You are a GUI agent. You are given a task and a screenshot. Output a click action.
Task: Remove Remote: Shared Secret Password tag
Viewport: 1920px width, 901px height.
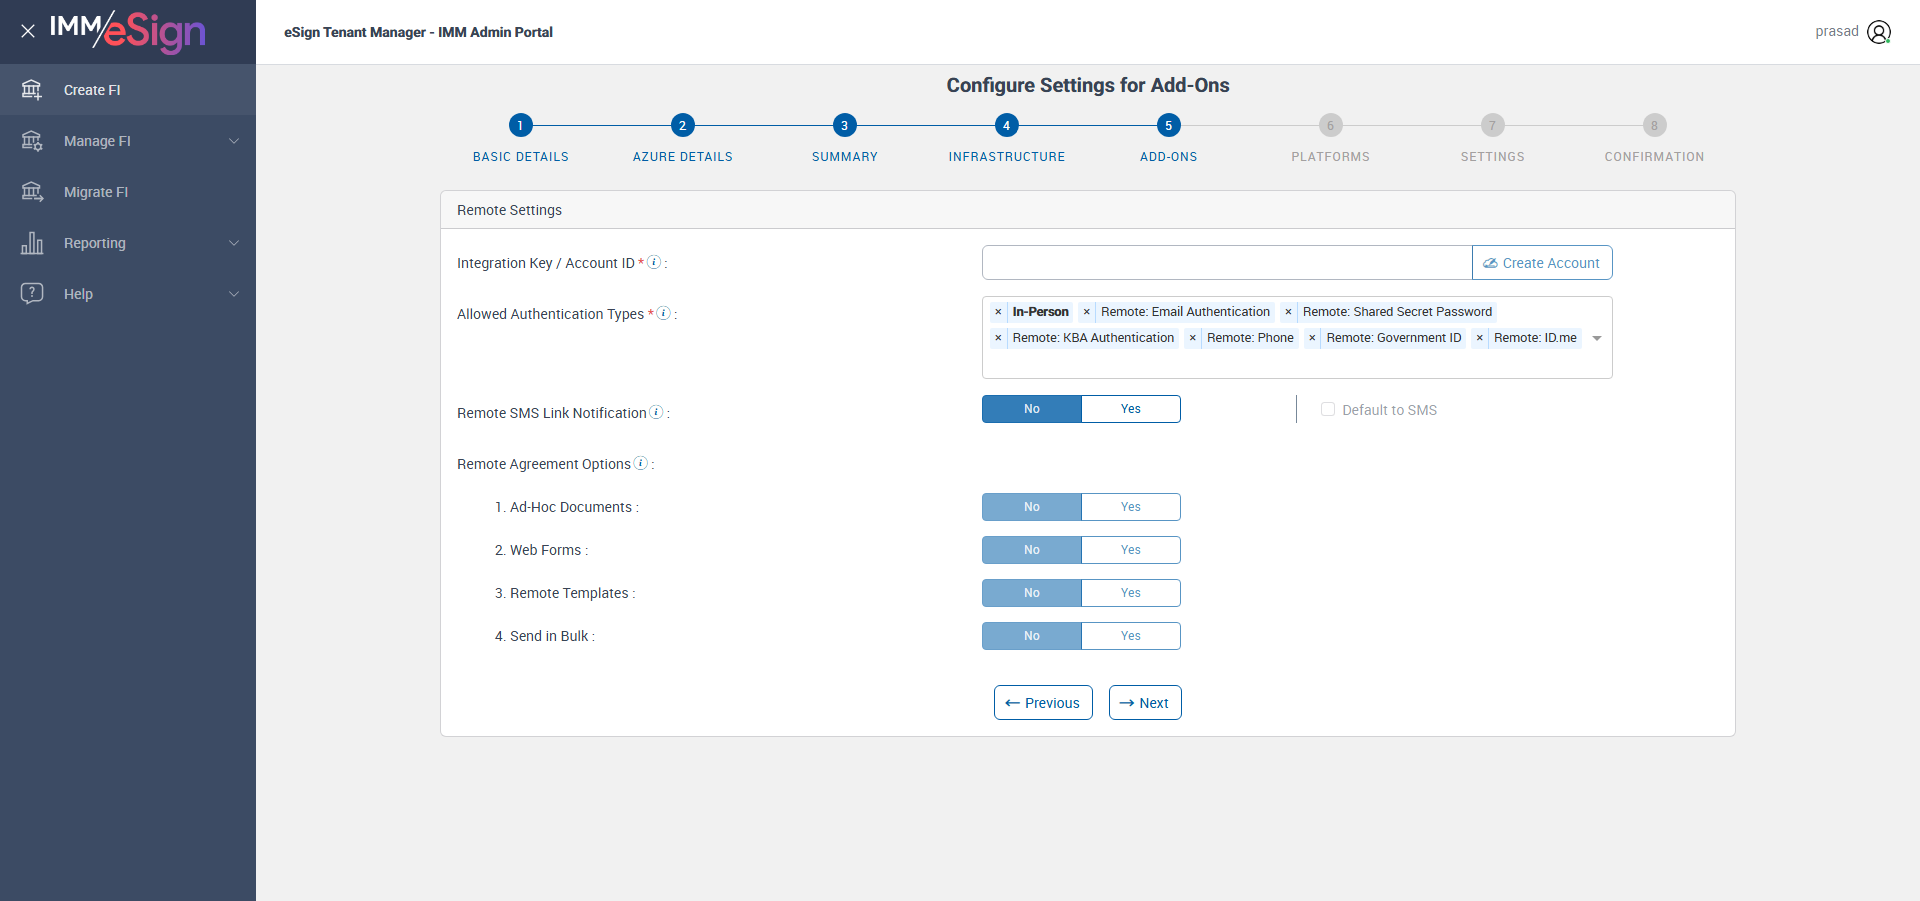pos(1288,312)
